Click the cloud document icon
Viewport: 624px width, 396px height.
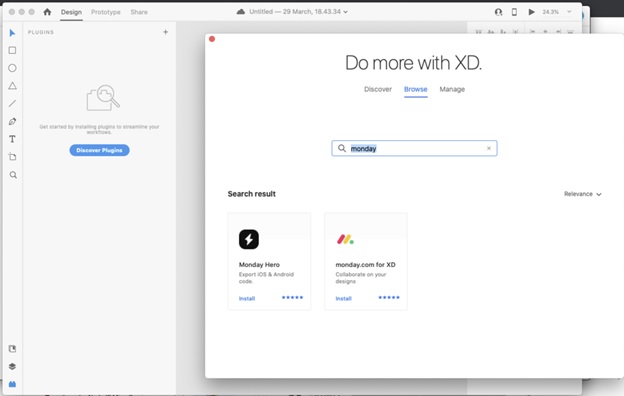(241, 12)
